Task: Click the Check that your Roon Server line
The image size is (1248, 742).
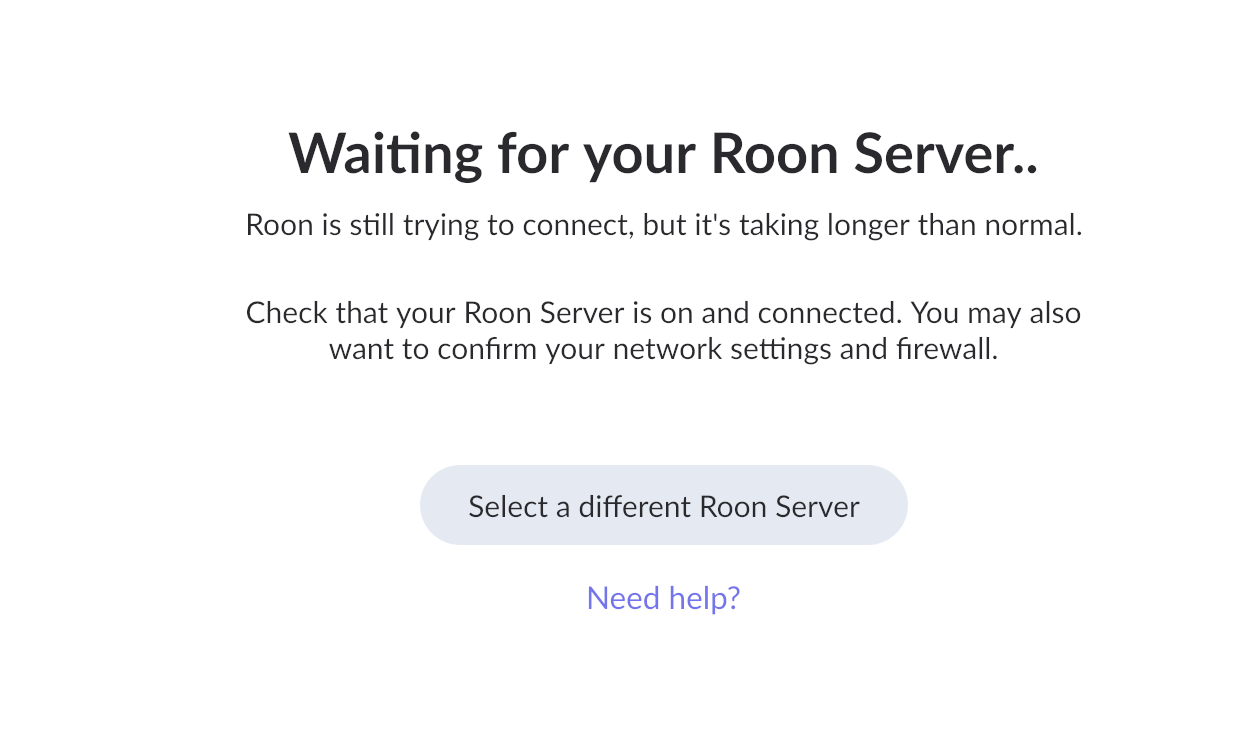Action: pyautogui.click(x=663, y=313)
